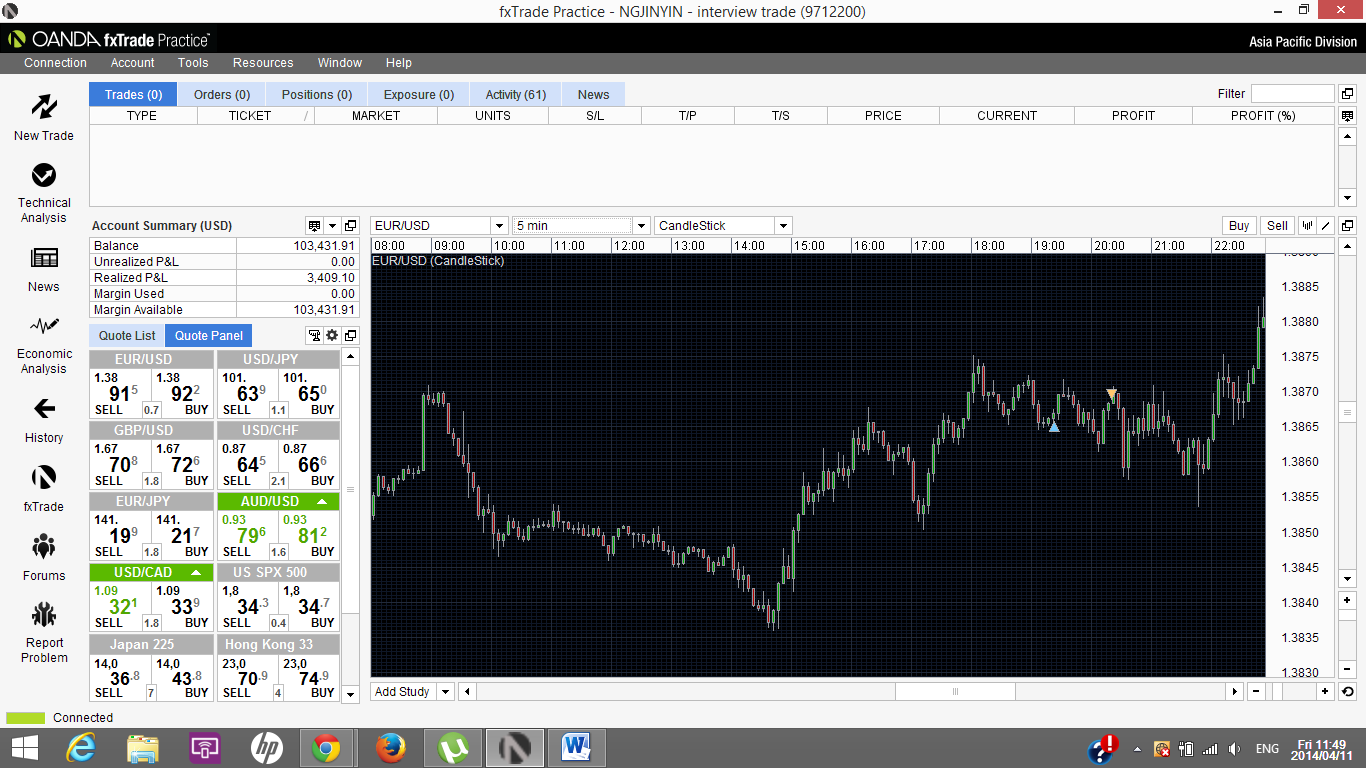Toggle the chart bars display icon
This screenshot has width=1366, height=768.
(x=1308, y=226)
